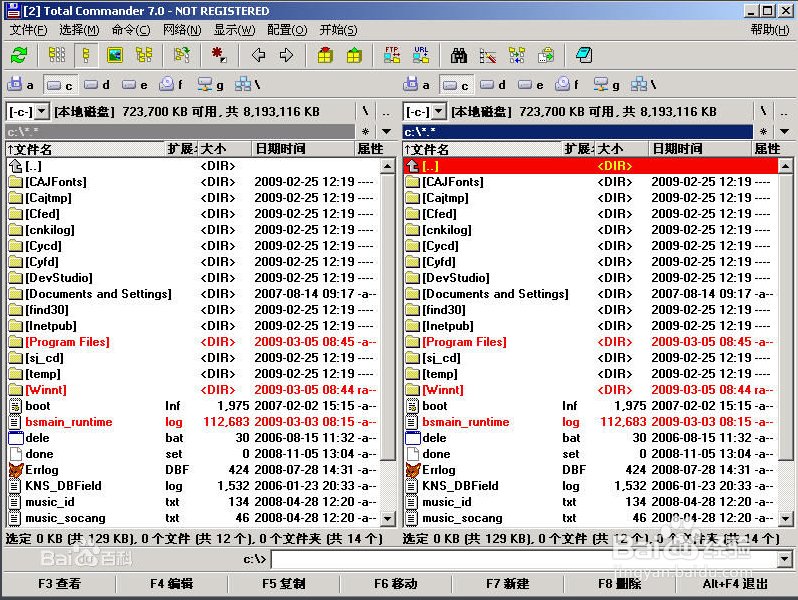Select CD drive f in left drive bar
Image resolution: width=798 pixels, height=600 pixels.
coord(171,84)
